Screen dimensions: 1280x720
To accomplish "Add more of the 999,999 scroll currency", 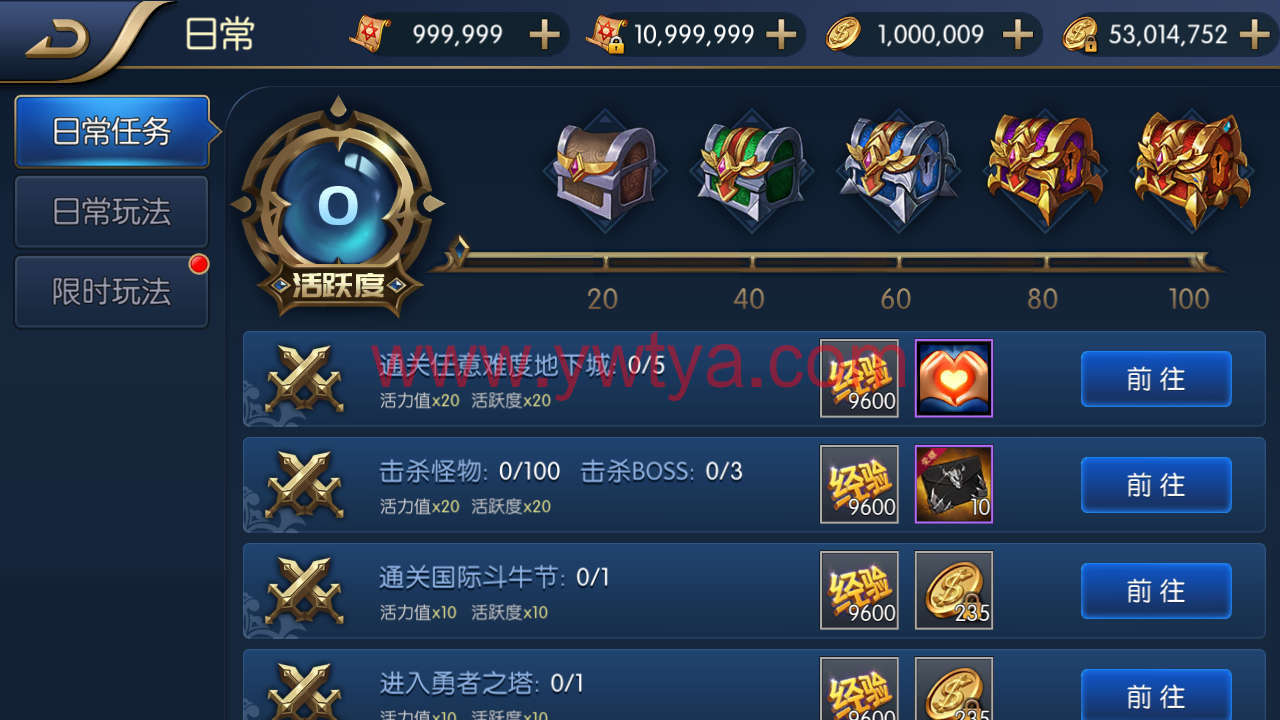I will (x=544, y=35).
